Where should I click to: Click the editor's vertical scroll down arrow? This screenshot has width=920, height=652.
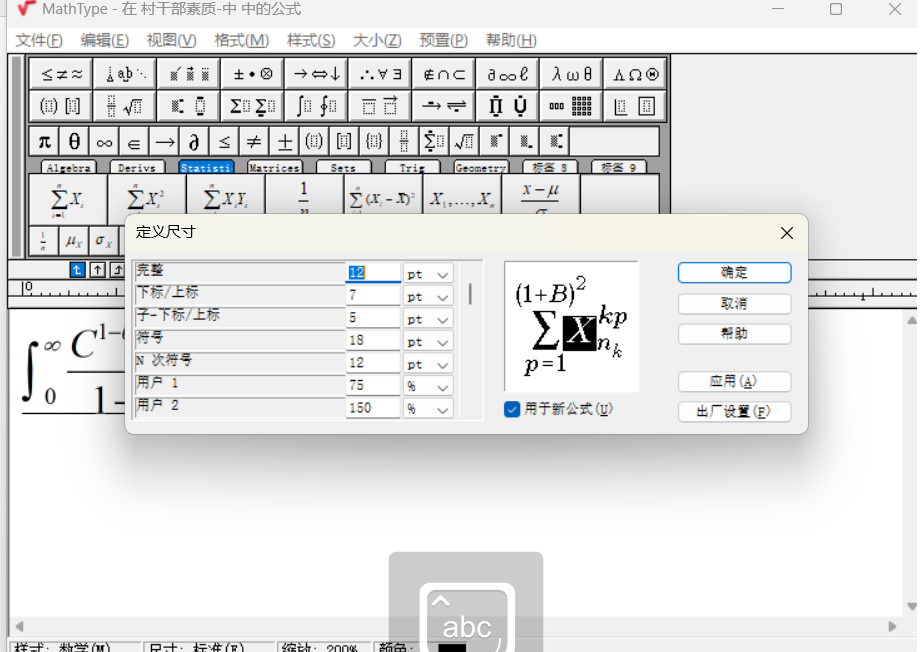point(911,606)
